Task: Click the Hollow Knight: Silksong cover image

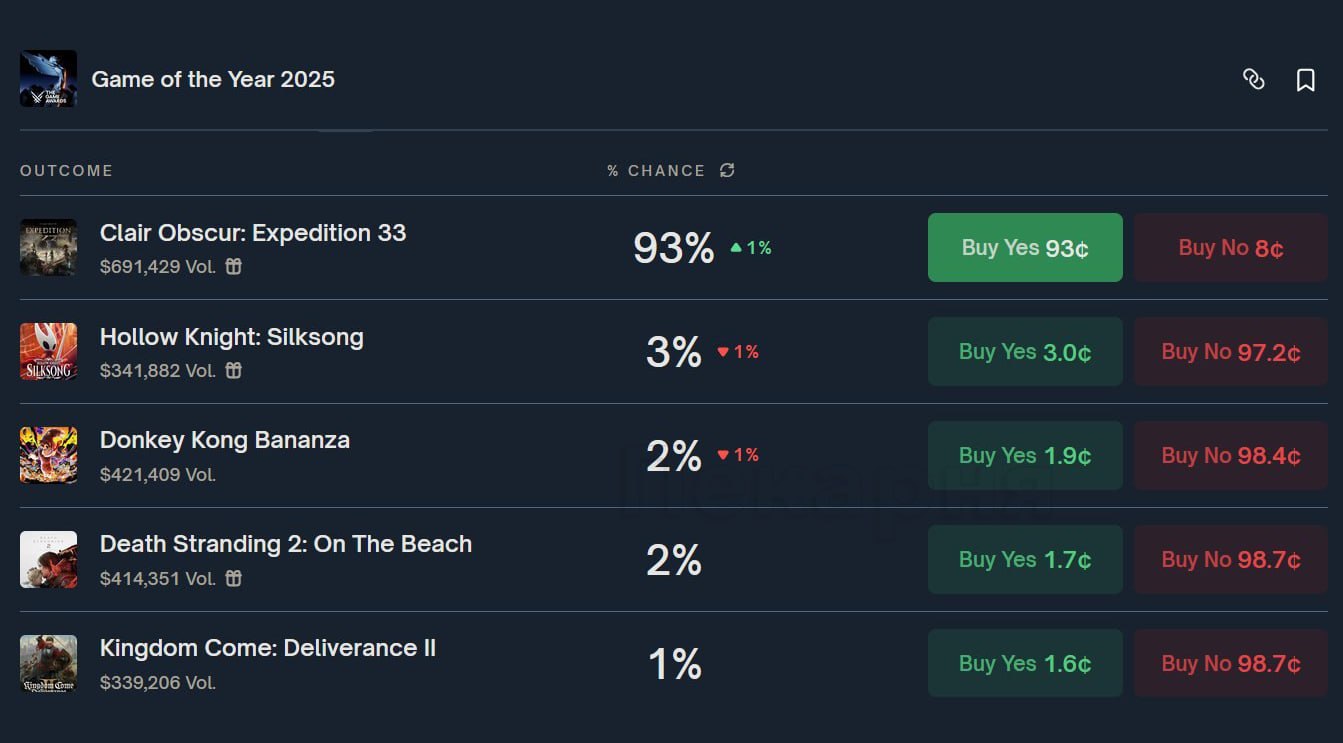Action: pos(48,351)
